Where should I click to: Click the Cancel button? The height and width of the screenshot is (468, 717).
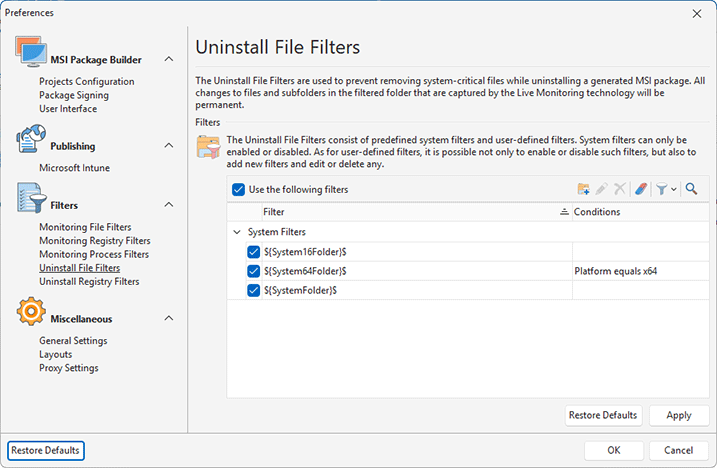tap(679, 450)
